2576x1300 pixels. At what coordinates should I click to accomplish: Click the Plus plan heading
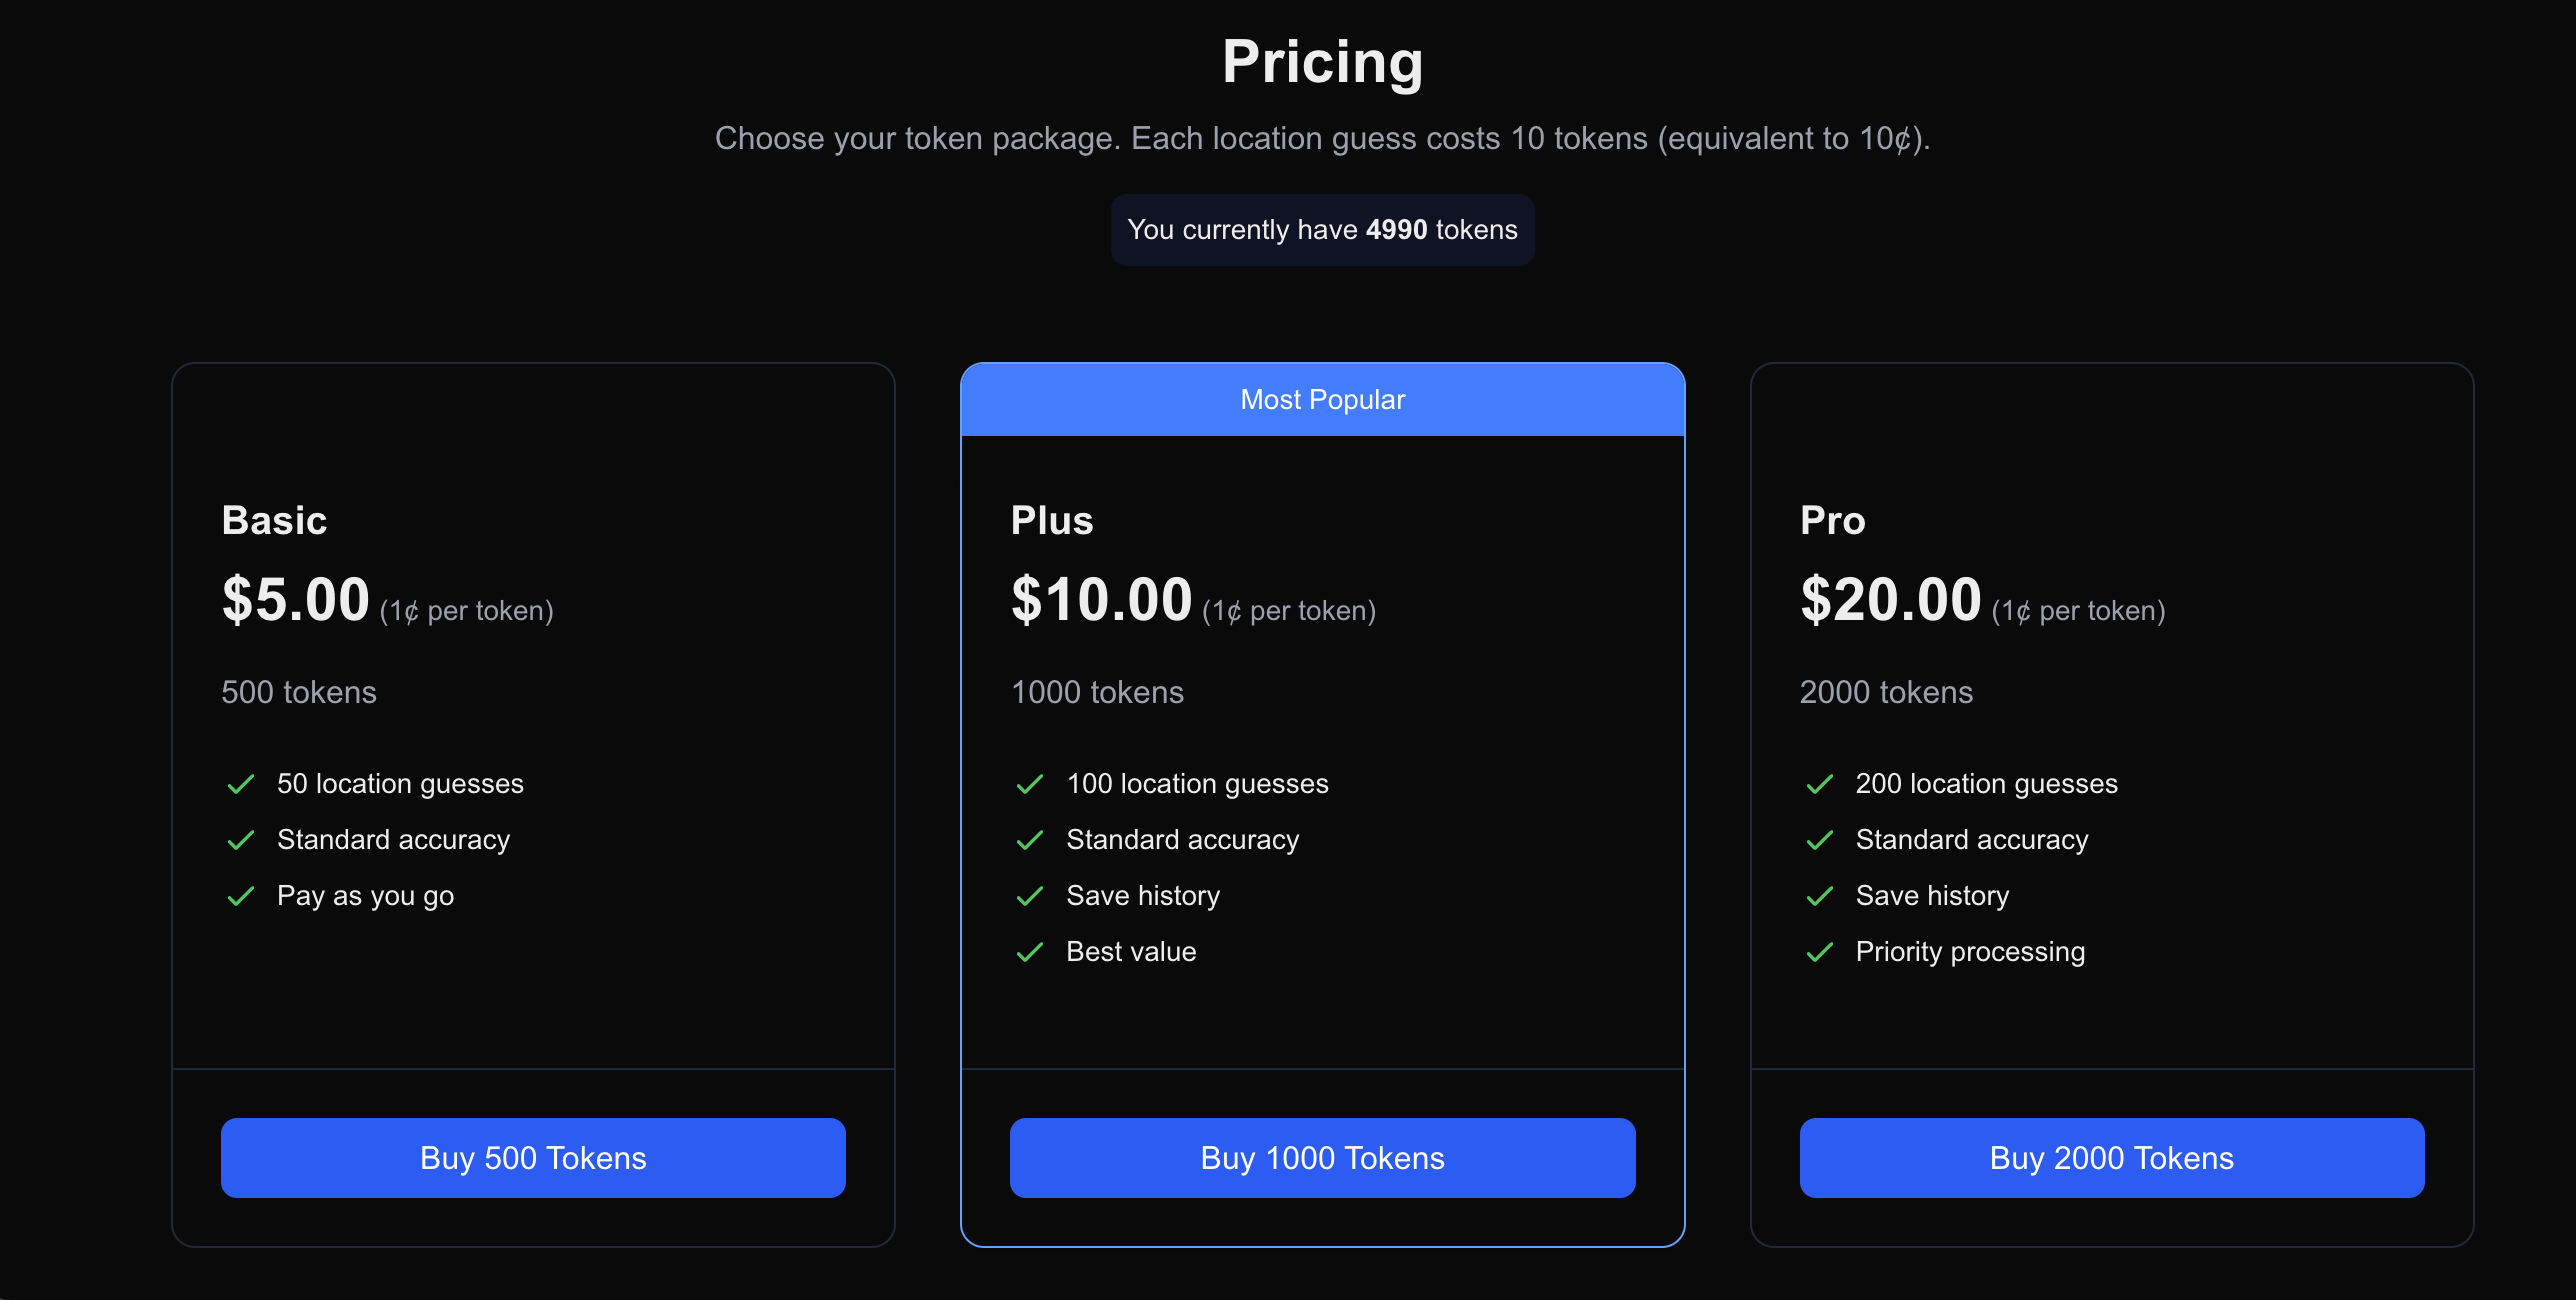pyautogui.click(x=1052, y=520)
